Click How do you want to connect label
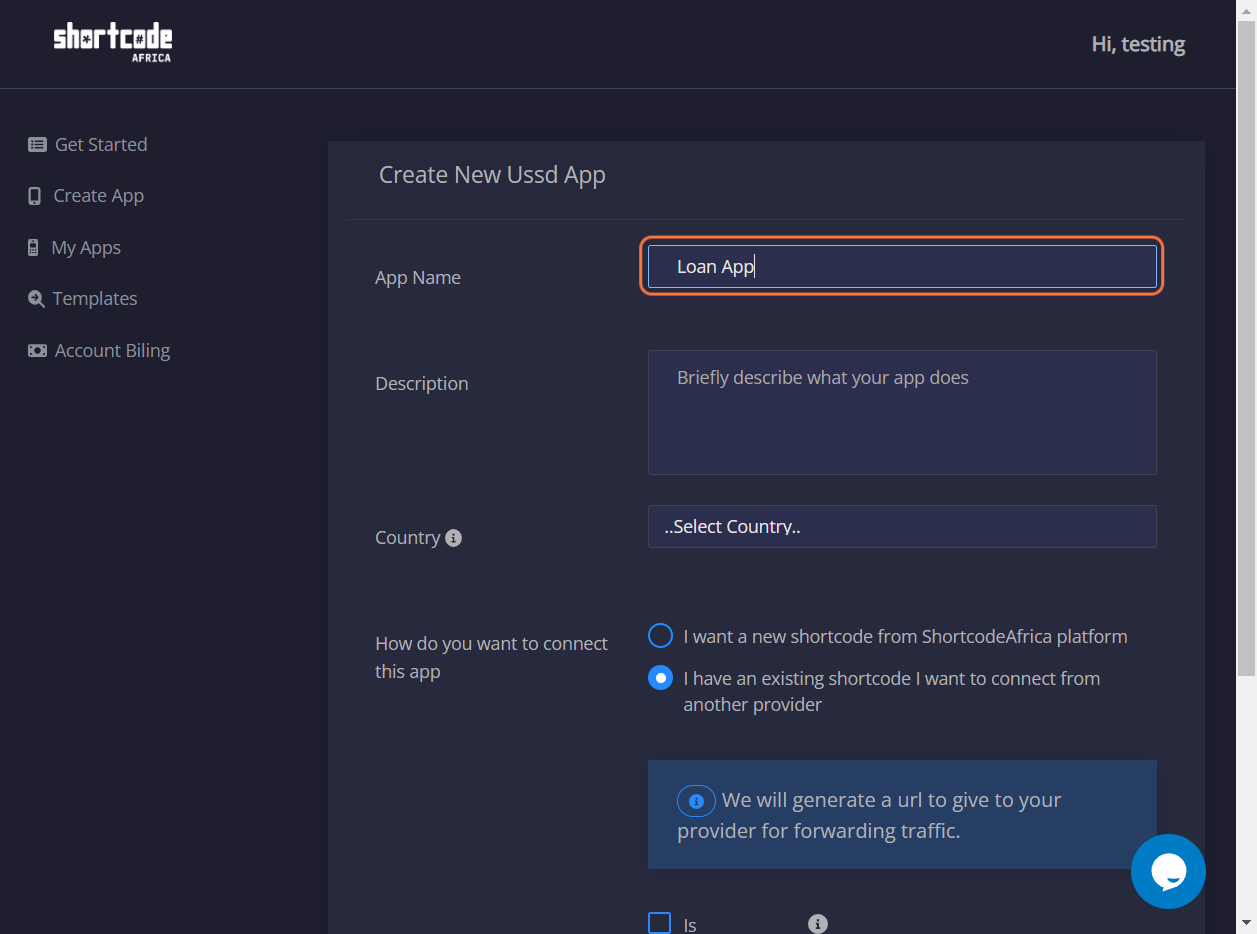The image size is (1257, 934). coord(491,657)
